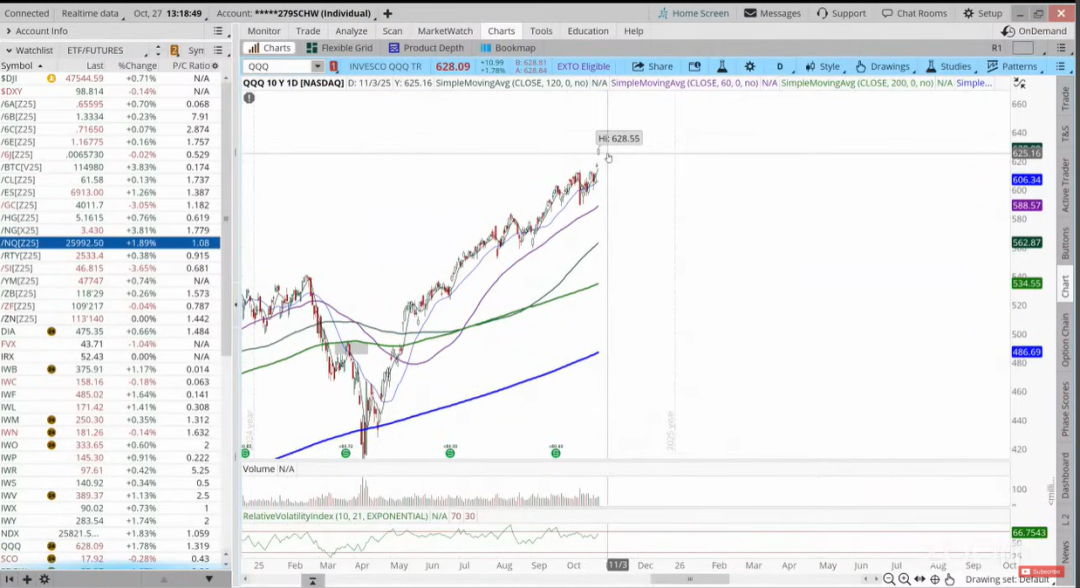This screenshot has height=588, width=1080.
Task: Select the Flexible Grid sub-tab
Action: click(340, 48)
